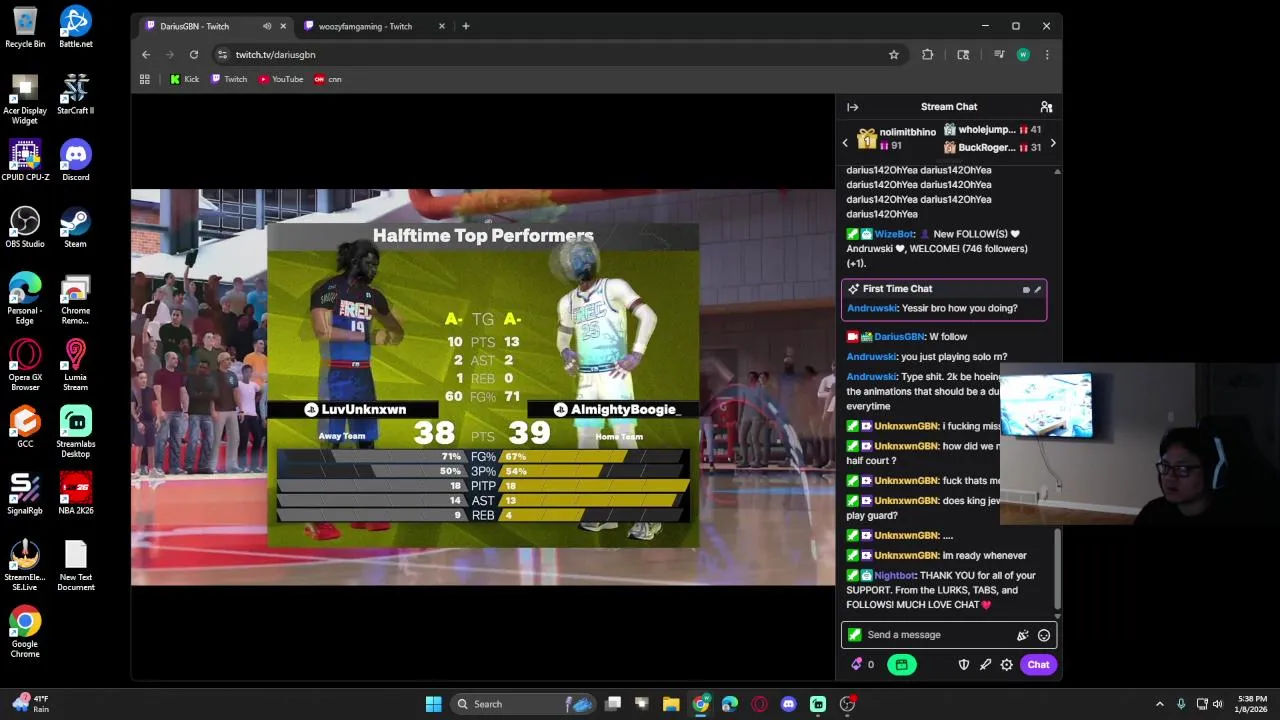
Task: Switch to the DariusGBN - Twitch tab
Action: point(195,26)
